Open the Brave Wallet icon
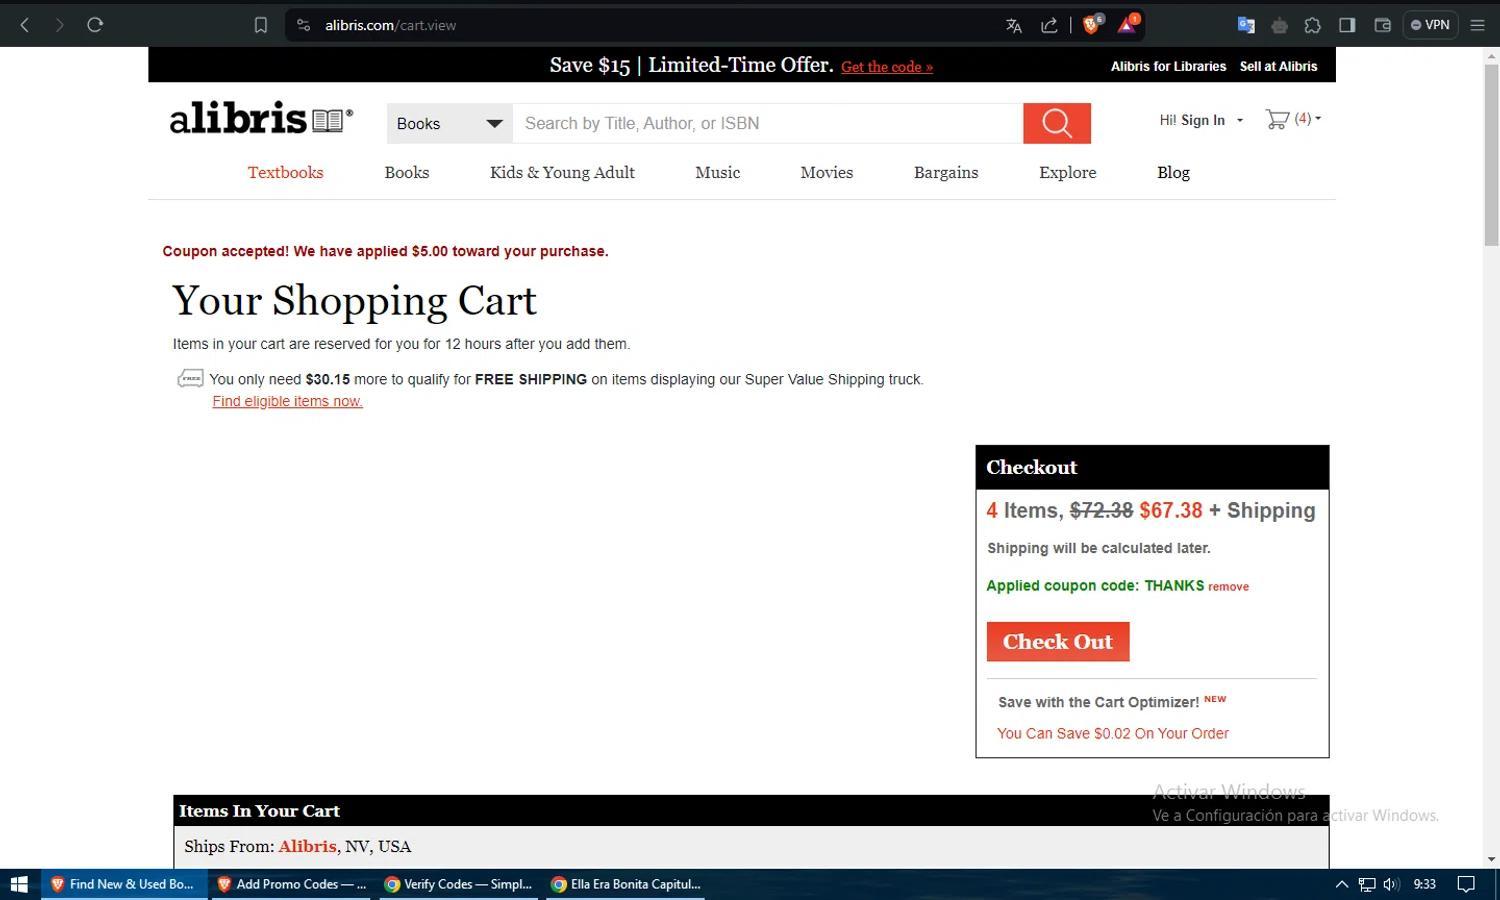This screenshot has height=900, width=1500. tap(1383, 25)
